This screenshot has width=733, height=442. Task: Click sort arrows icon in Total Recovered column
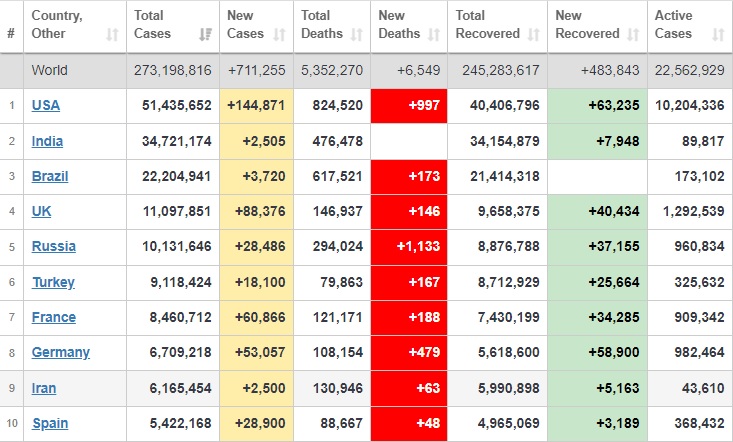point(535,34)
